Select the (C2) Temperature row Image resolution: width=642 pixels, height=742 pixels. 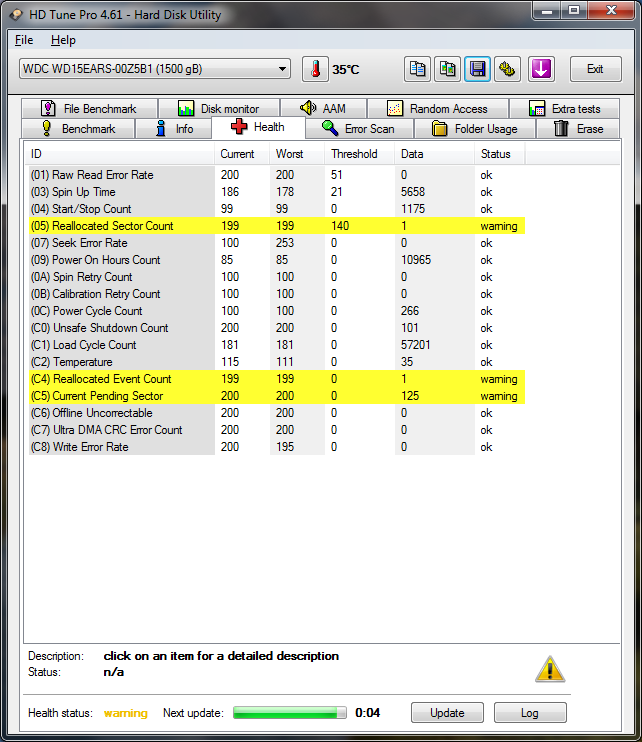[277, 362]
